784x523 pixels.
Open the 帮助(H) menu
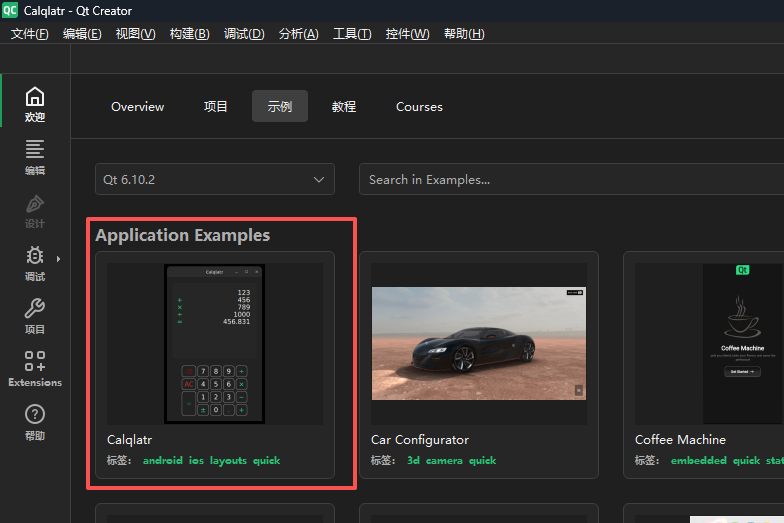point(464,34)
